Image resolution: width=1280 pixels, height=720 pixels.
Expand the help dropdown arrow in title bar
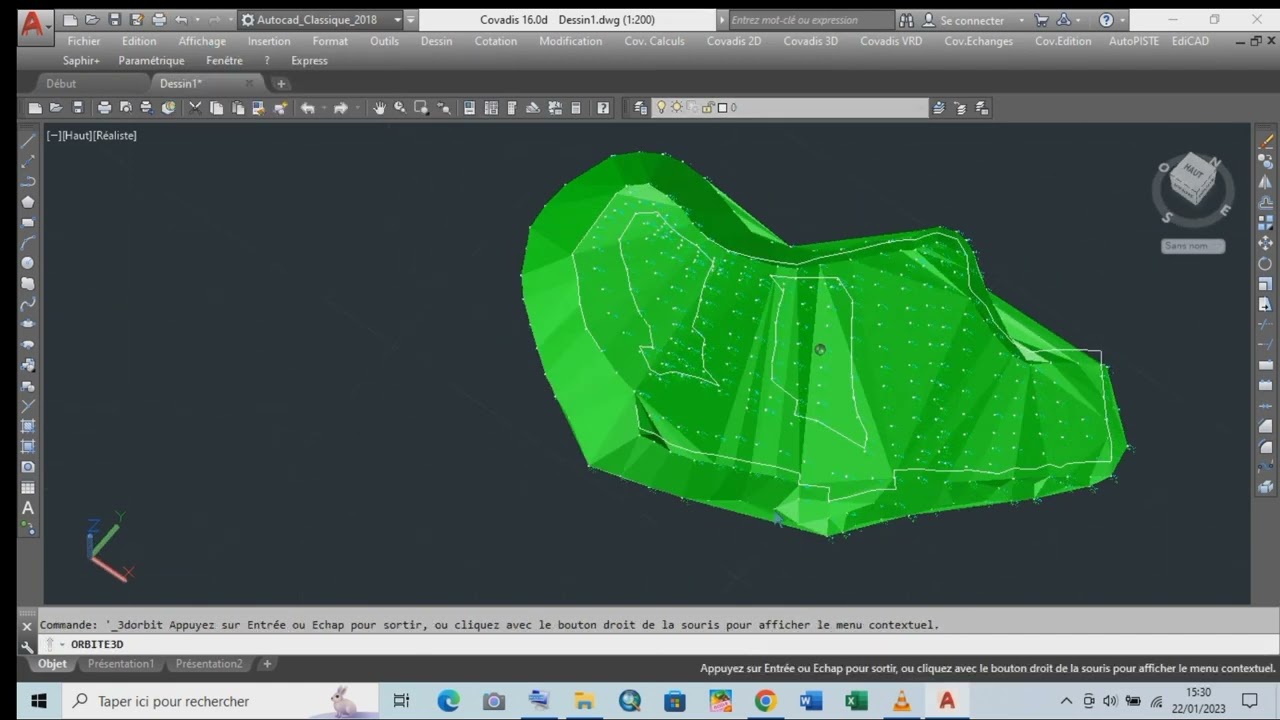[x=1123, y=20]
